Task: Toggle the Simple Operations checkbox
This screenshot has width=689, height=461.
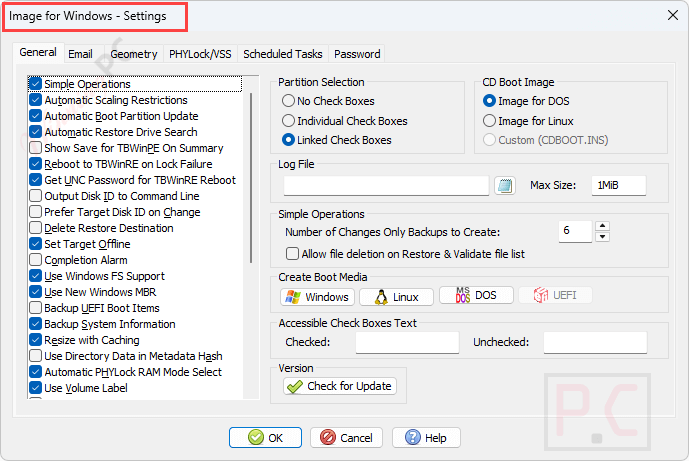Action: [x=36, y=84]
